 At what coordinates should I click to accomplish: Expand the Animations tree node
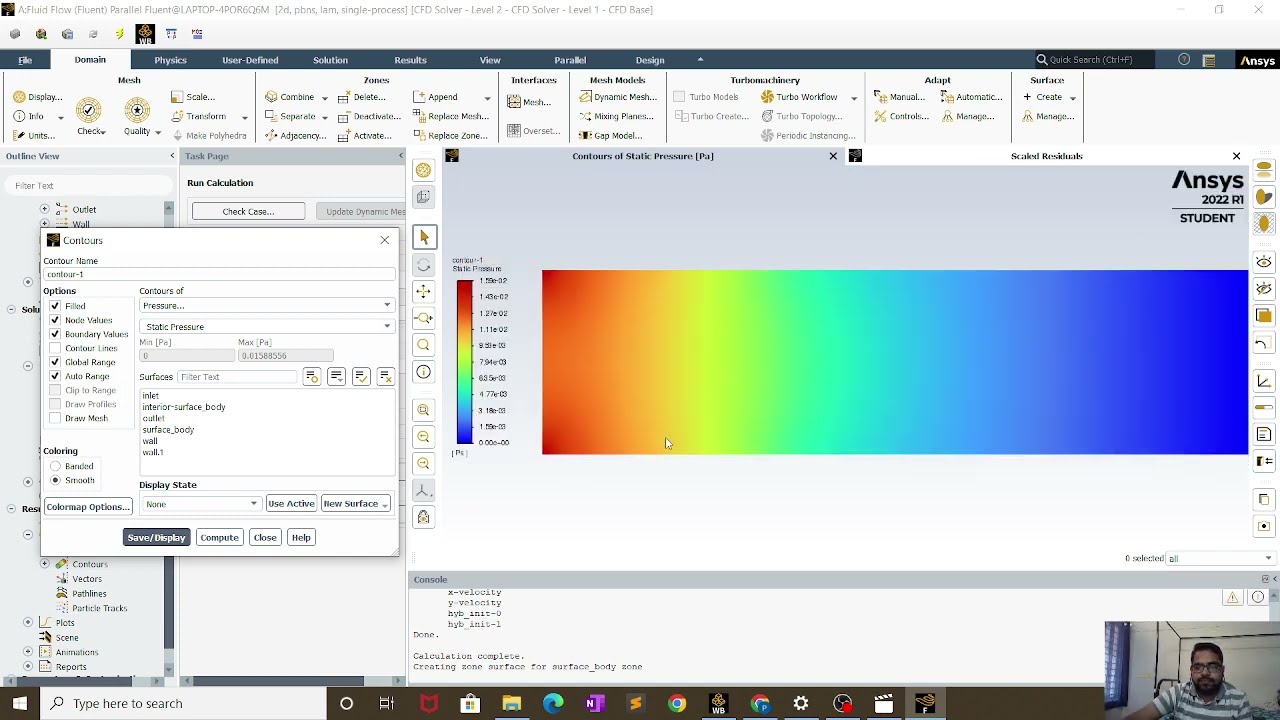28,652
